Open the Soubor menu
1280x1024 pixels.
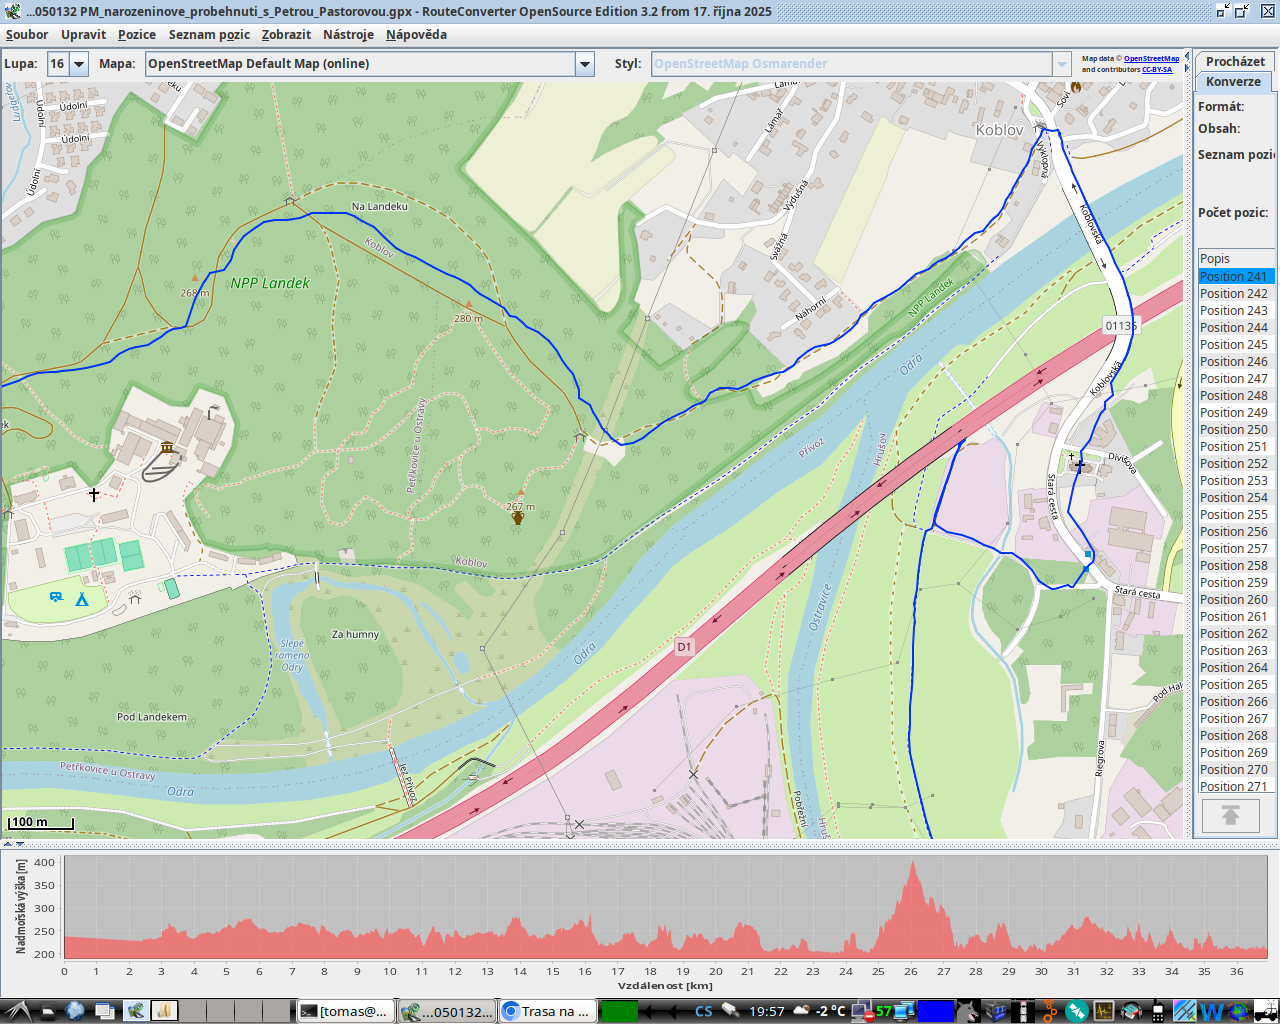tap(27, 34)
